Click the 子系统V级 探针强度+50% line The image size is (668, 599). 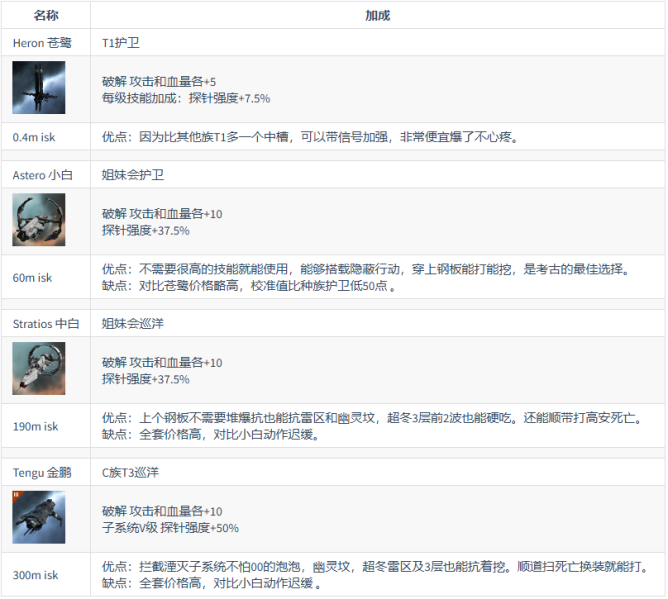point(170,528)
